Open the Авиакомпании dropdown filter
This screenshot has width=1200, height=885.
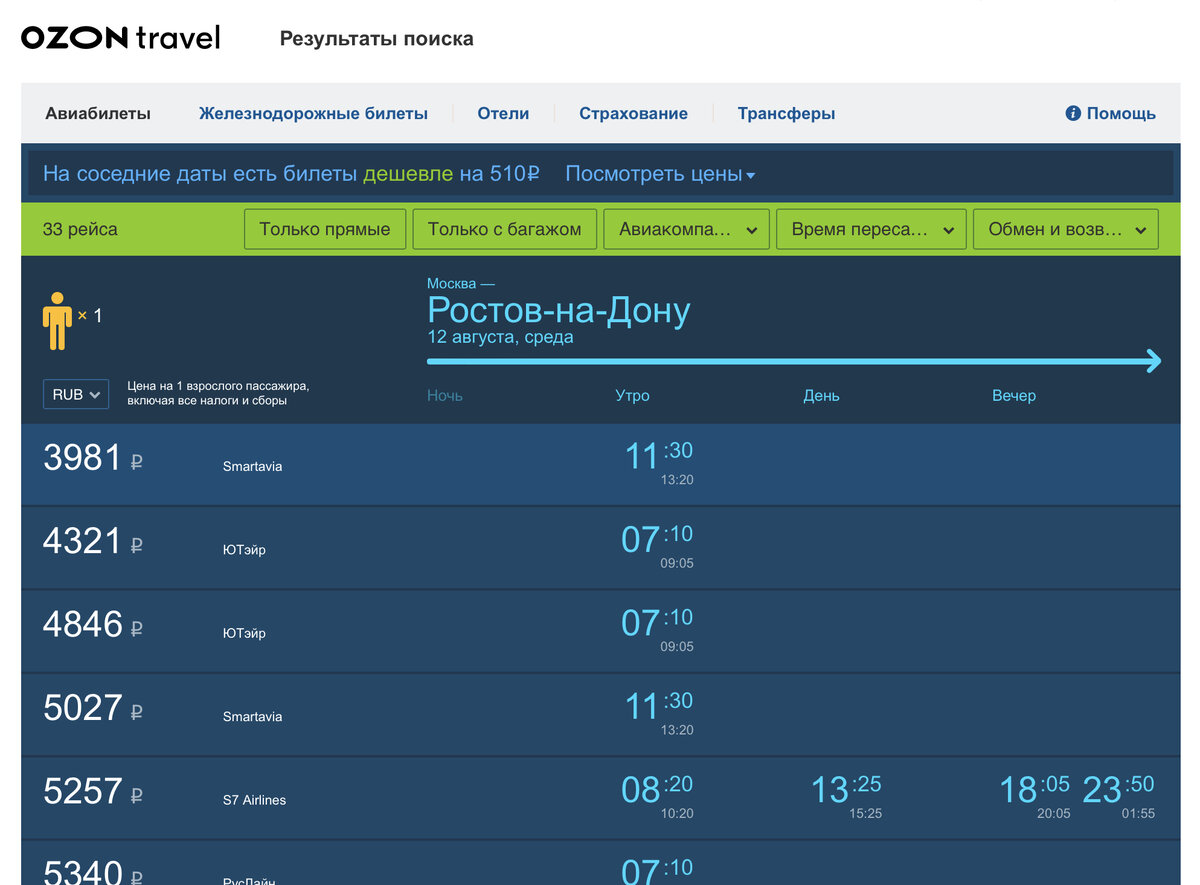click(x=686, y=229)
